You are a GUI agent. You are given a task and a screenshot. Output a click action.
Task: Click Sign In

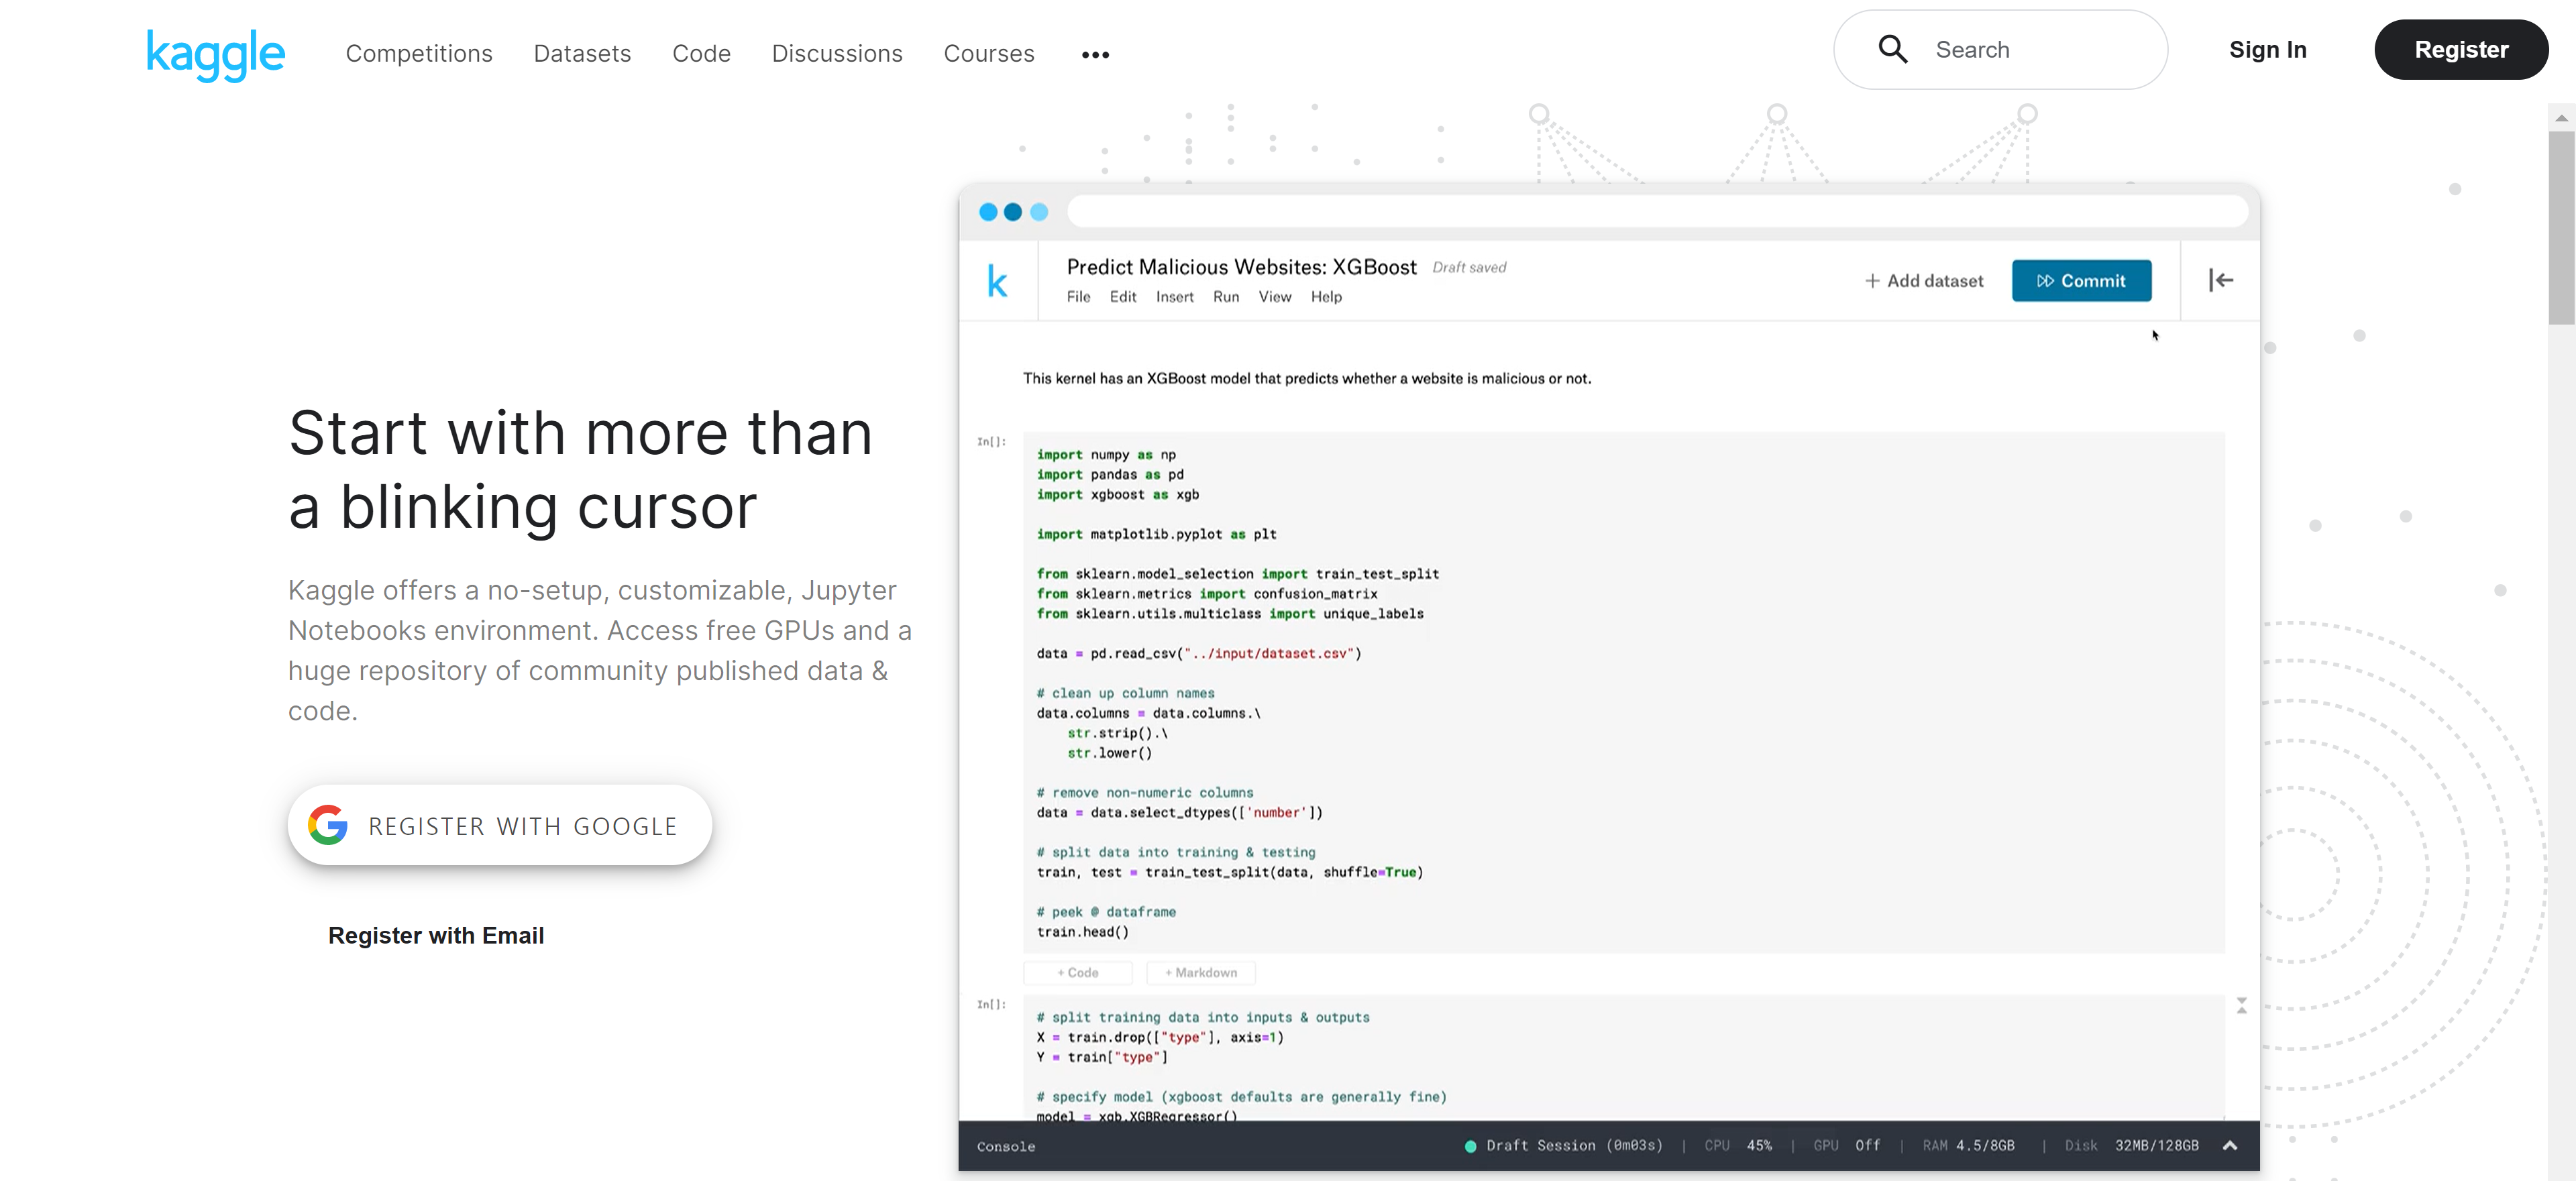tap(2267, 50)
